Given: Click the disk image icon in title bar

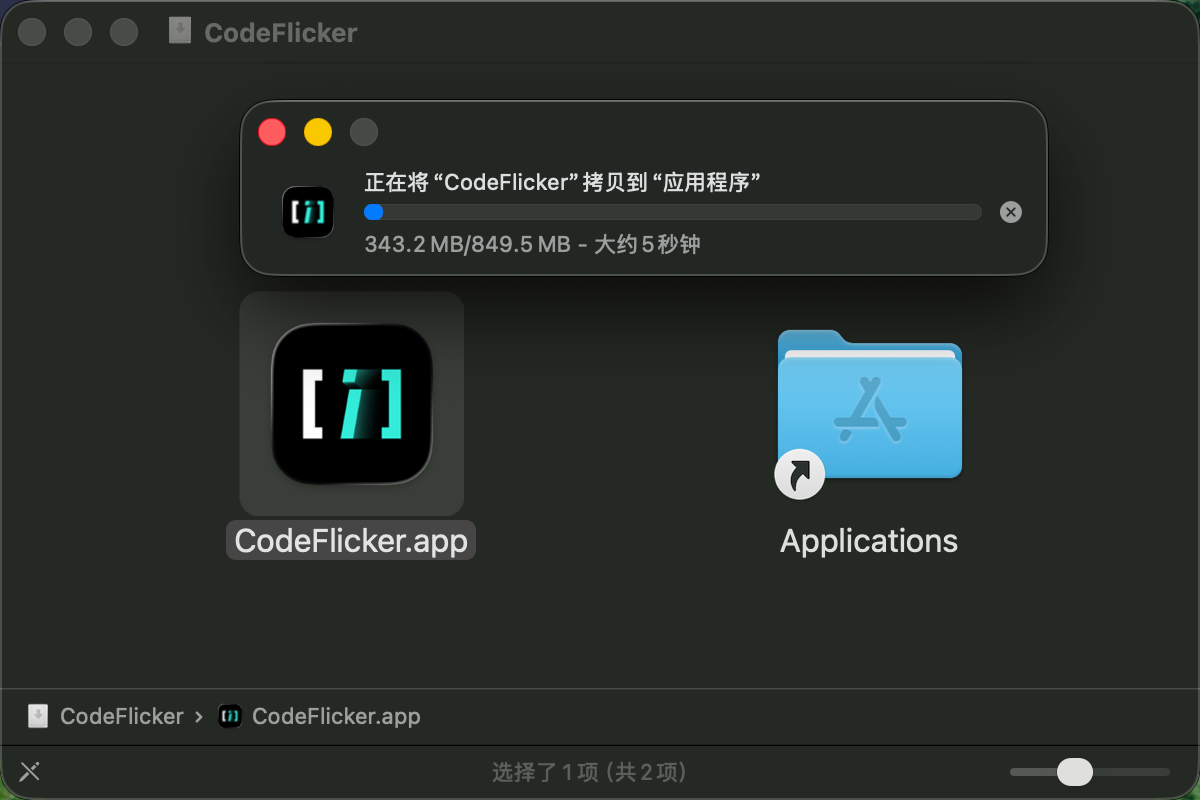Looking at the screenshot, I should (x=180, y=32).
